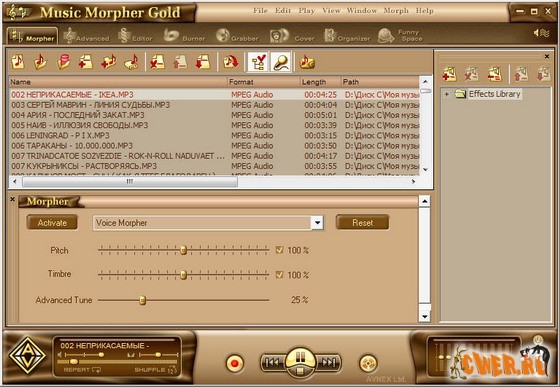Screen dimensions: 560x387
Task: Click move effect down icon in effects toolbar
Action: click(543, 74)
